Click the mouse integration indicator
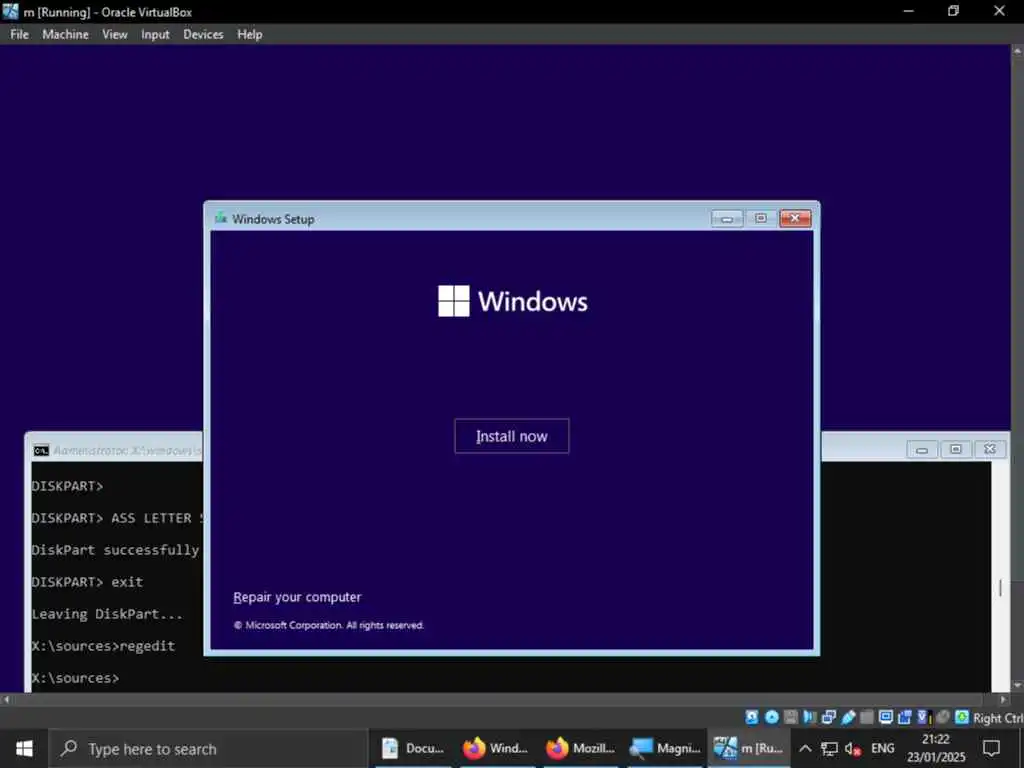Viewport: 1024px width, 768px height. (942, 717)
